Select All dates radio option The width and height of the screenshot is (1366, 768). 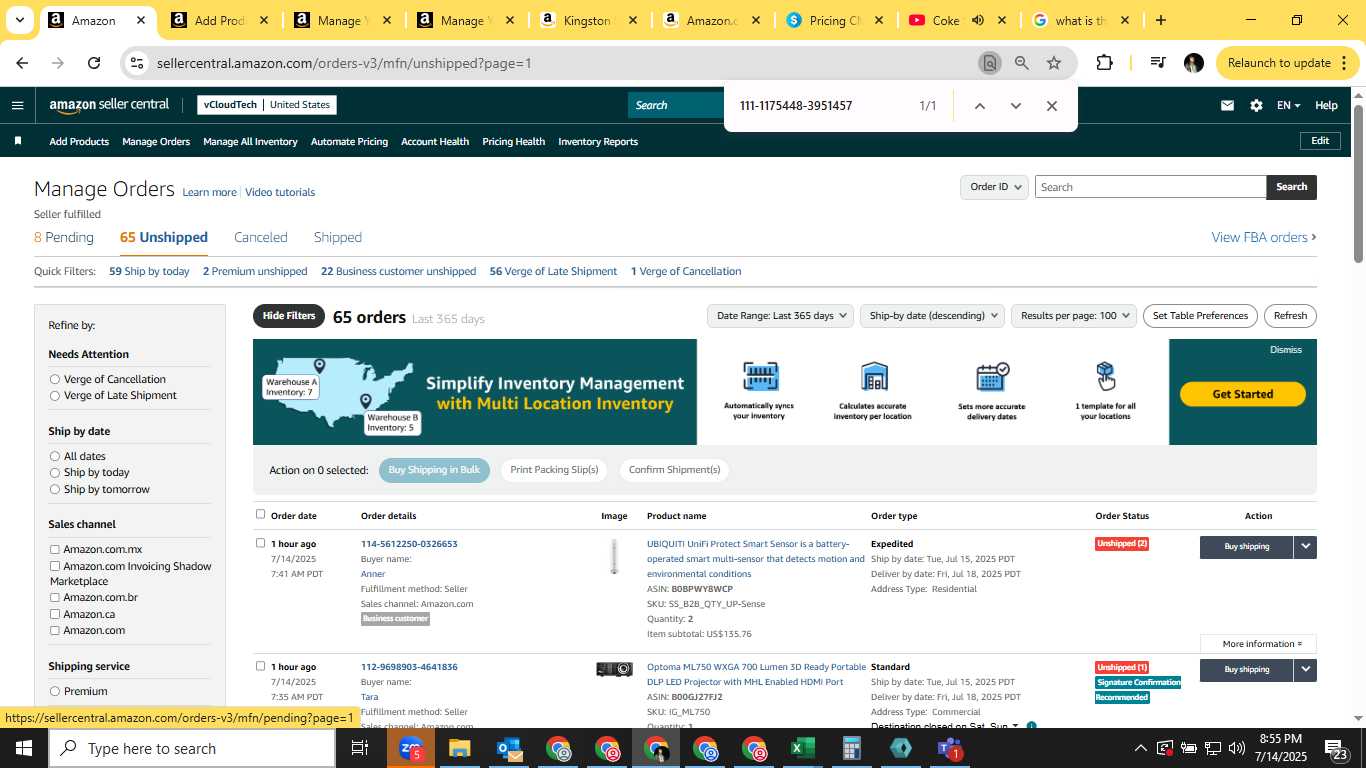[55, 456]
